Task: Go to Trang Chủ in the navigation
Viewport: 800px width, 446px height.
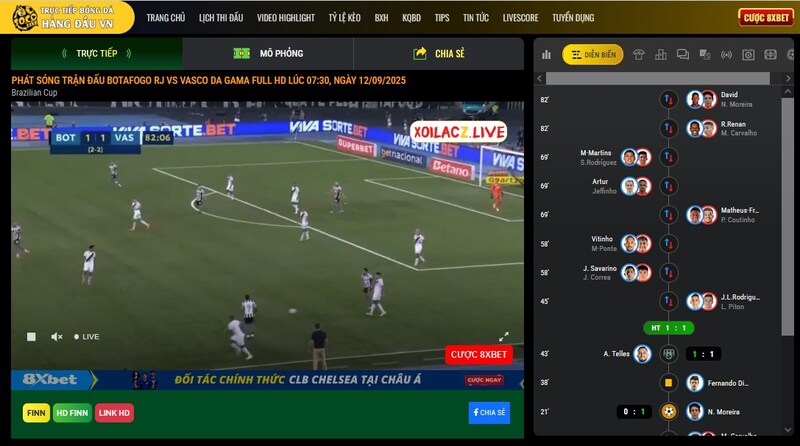Action: pos(166,18)
